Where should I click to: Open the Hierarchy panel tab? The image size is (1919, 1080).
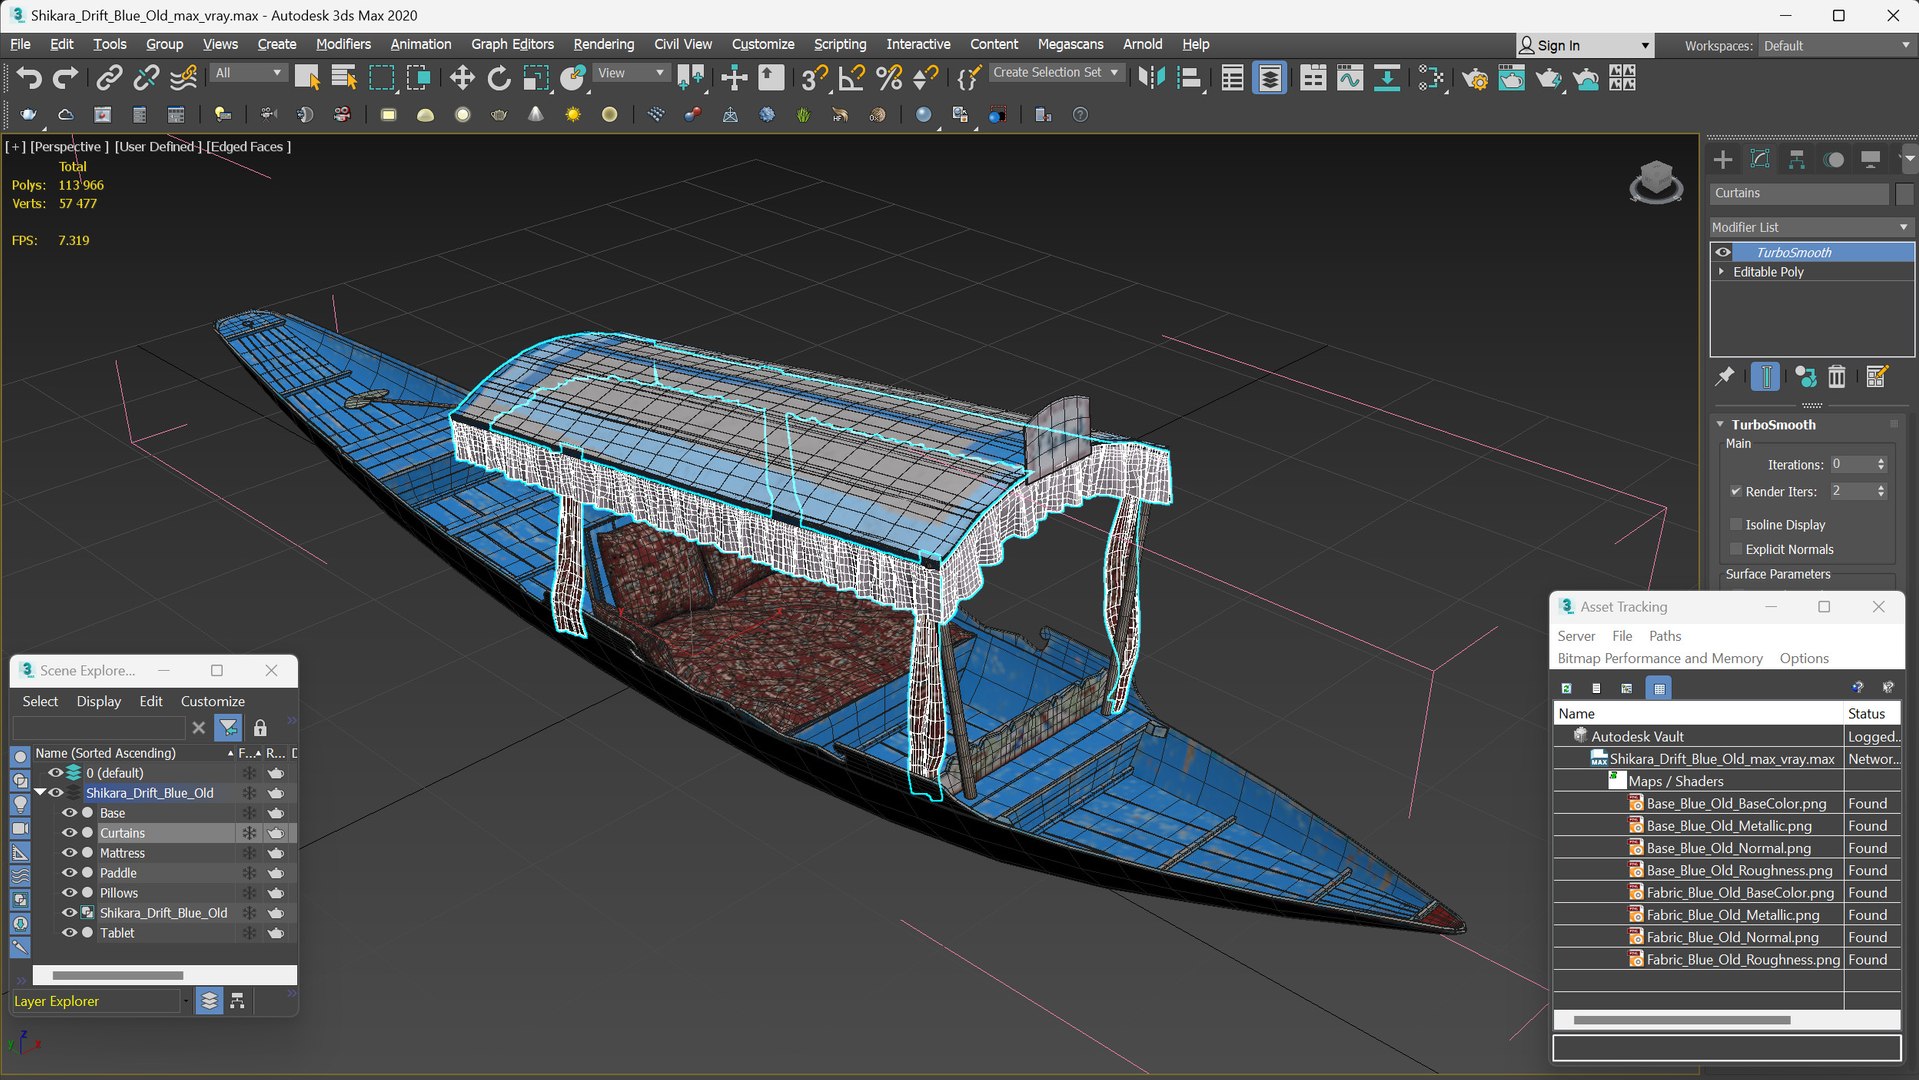(1797, 159)
